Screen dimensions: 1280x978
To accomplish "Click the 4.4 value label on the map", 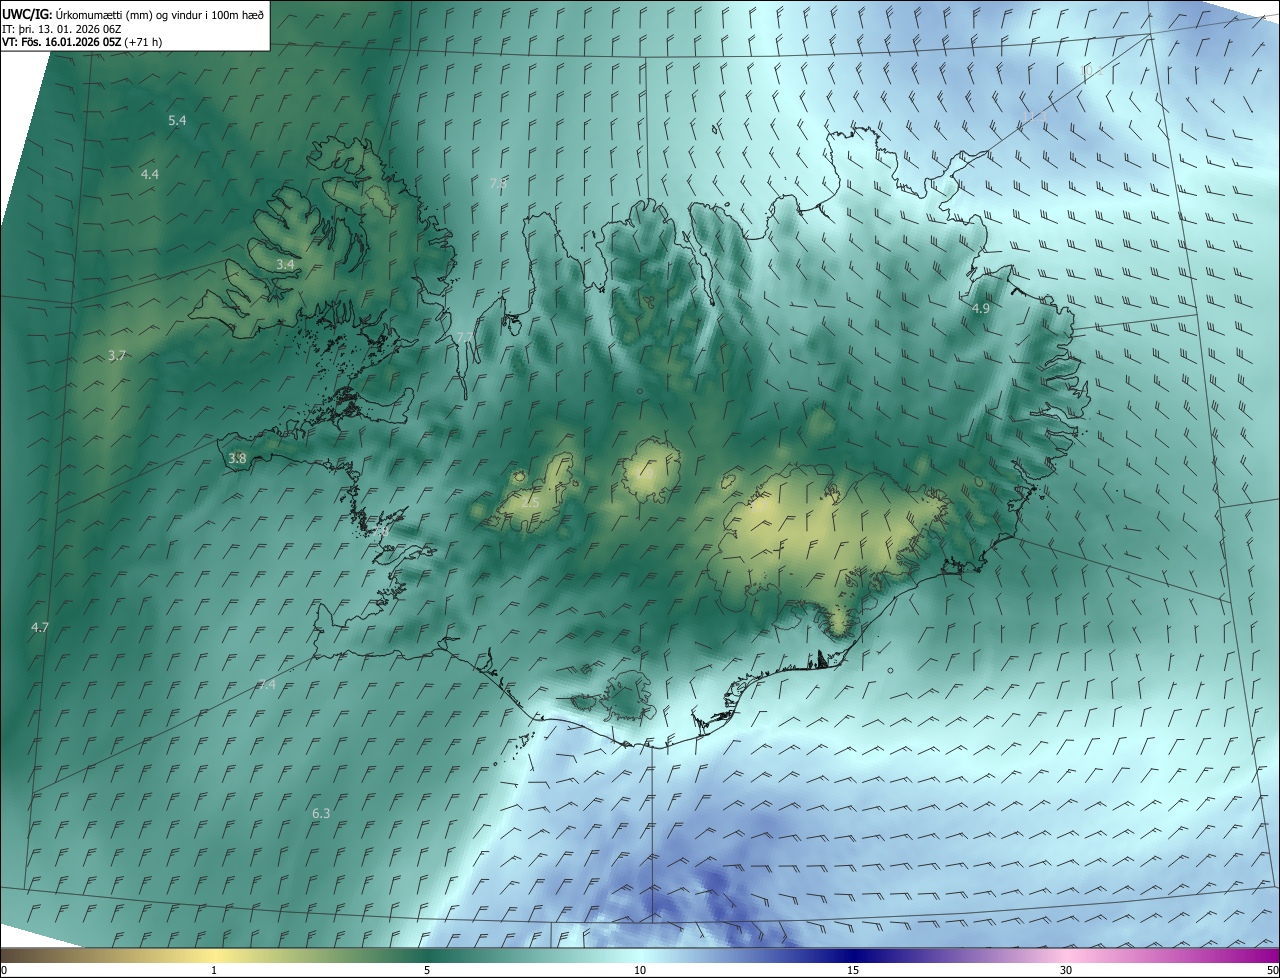I will [149, 174].
